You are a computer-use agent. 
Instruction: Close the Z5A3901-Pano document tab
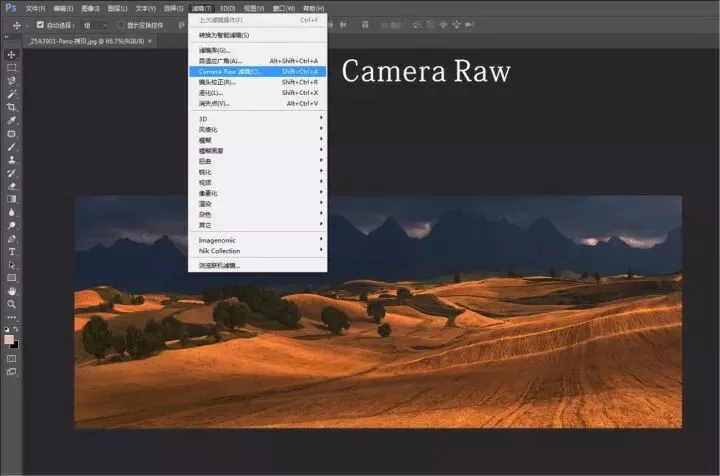point(150,41)
